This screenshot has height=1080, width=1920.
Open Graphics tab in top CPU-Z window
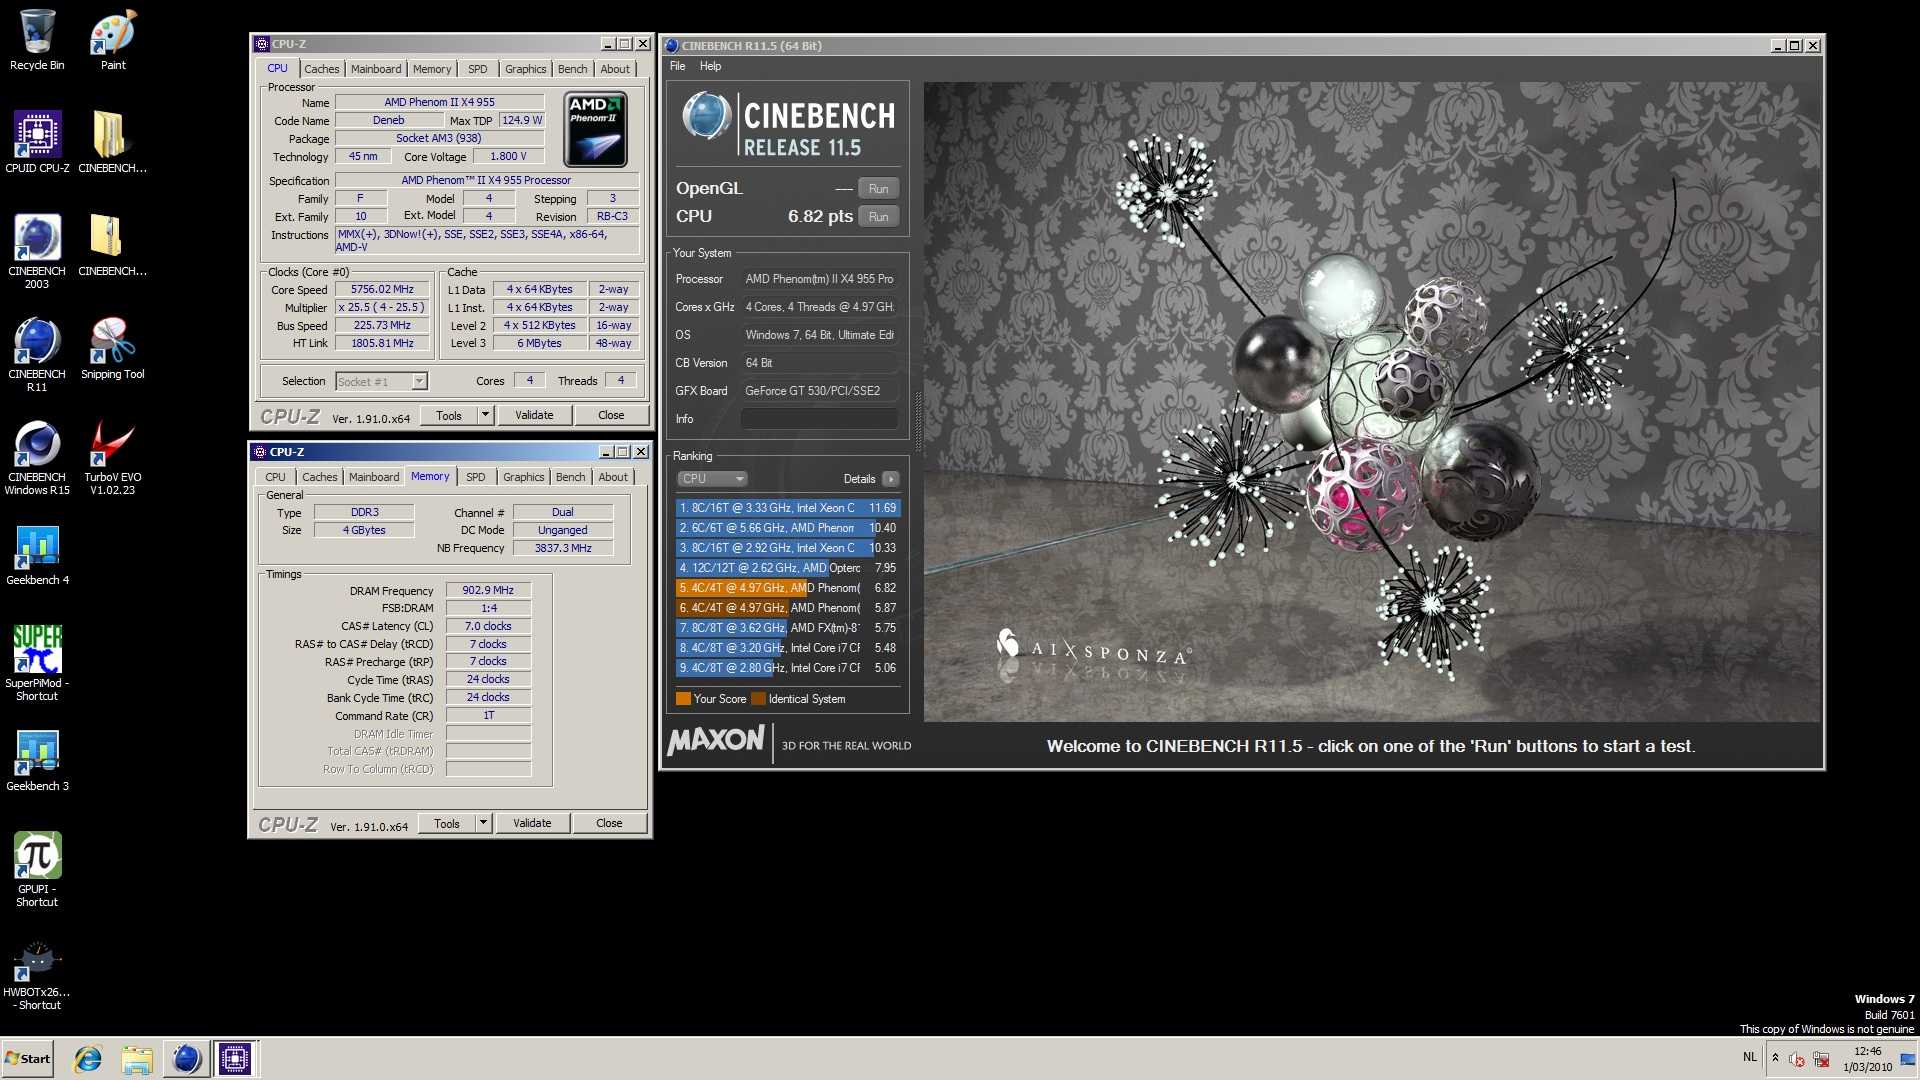526,69
